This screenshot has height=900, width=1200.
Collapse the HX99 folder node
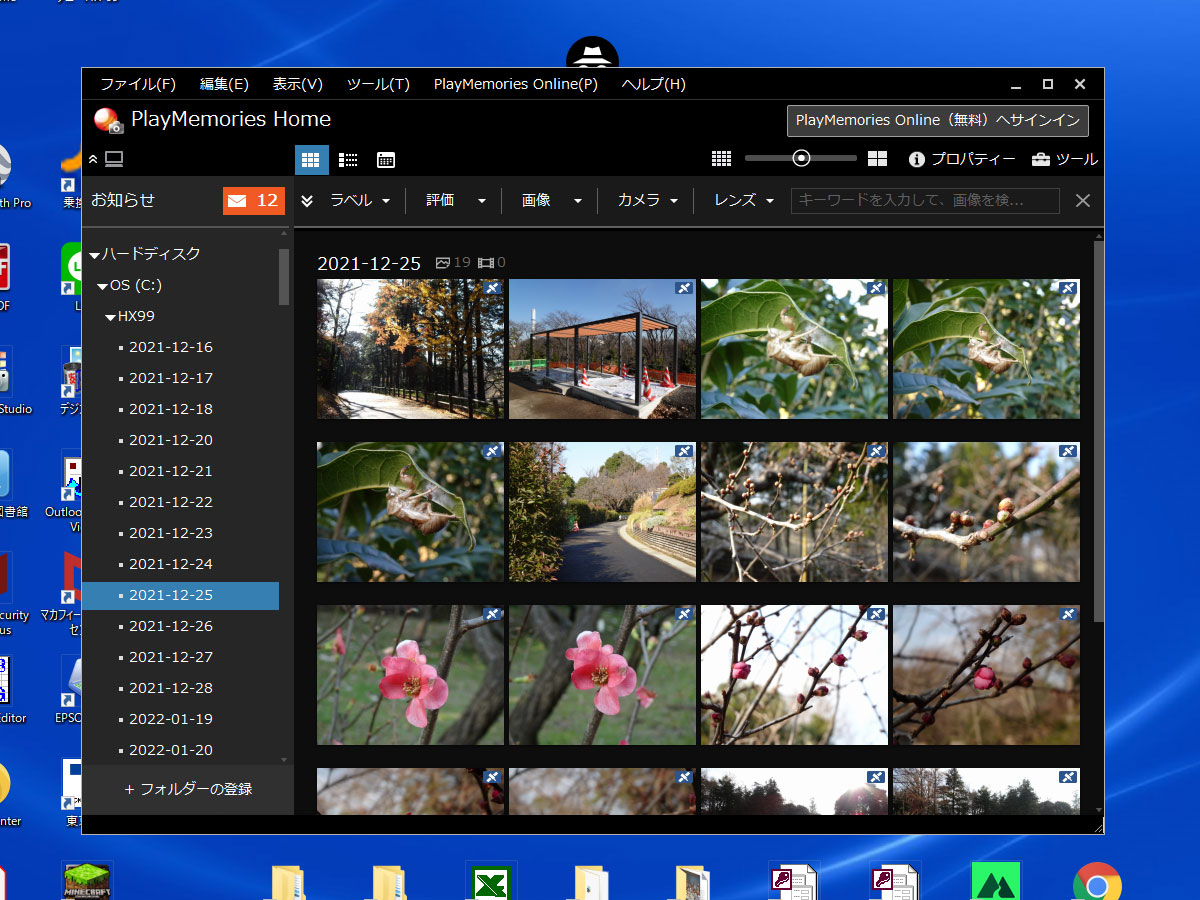(111, 317)
